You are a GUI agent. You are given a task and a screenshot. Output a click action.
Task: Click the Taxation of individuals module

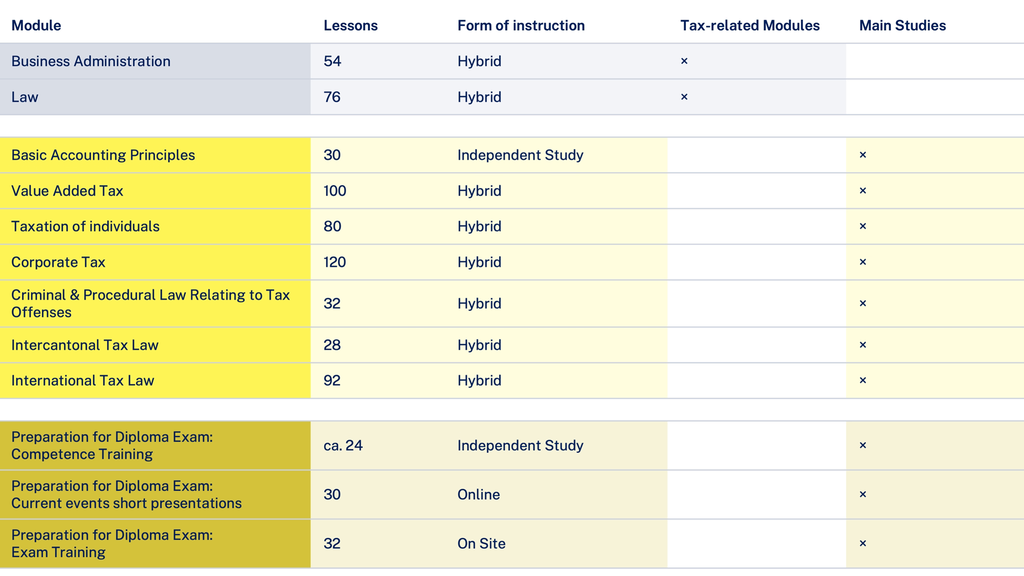click(85, 226)
